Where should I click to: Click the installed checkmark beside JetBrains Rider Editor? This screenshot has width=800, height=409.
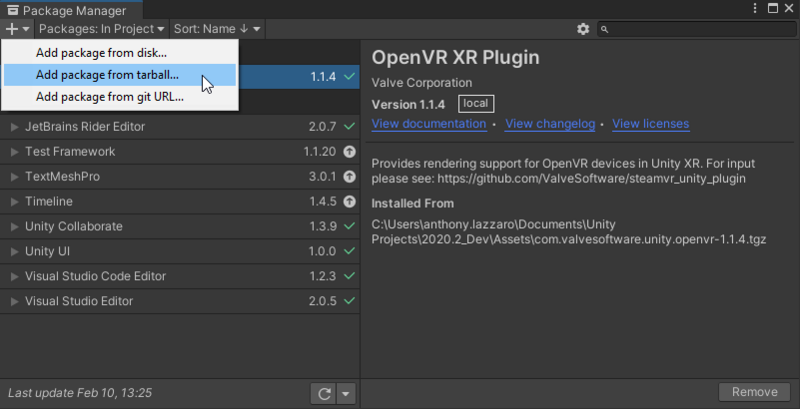pyautogui.click(x=349, y=127)
